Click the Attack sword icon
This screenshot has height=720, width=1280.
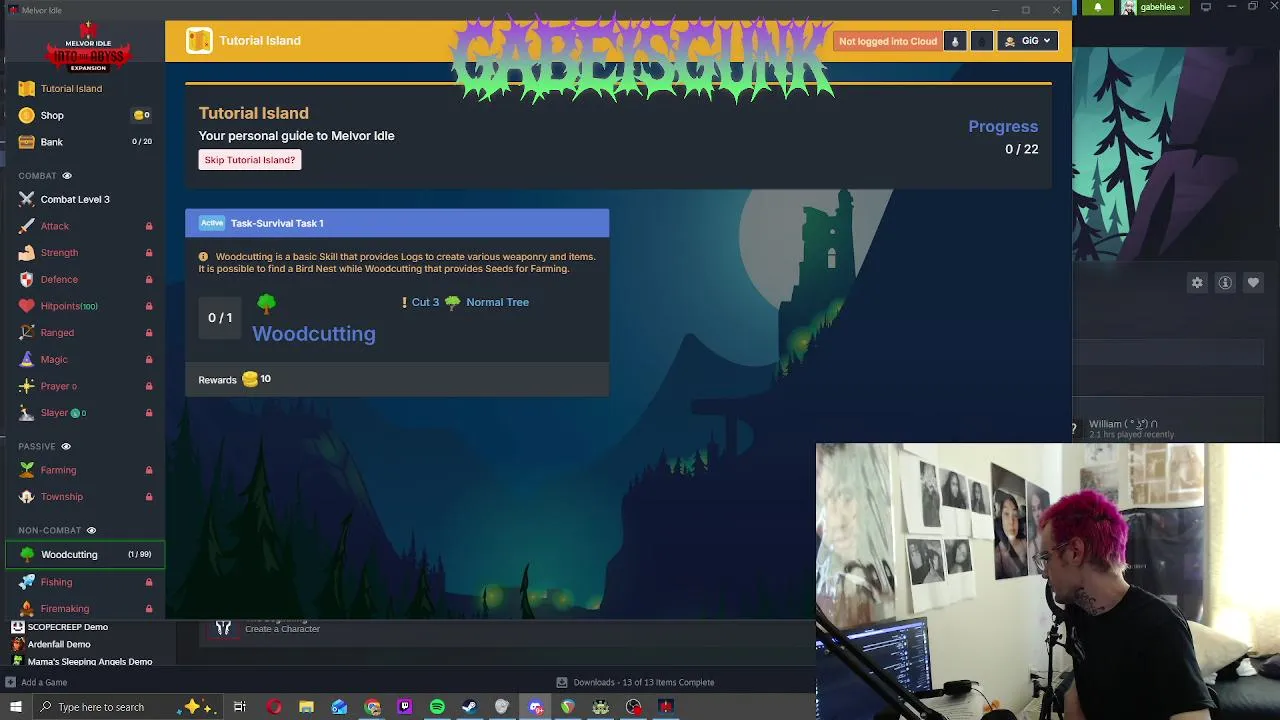click(27, 226)
